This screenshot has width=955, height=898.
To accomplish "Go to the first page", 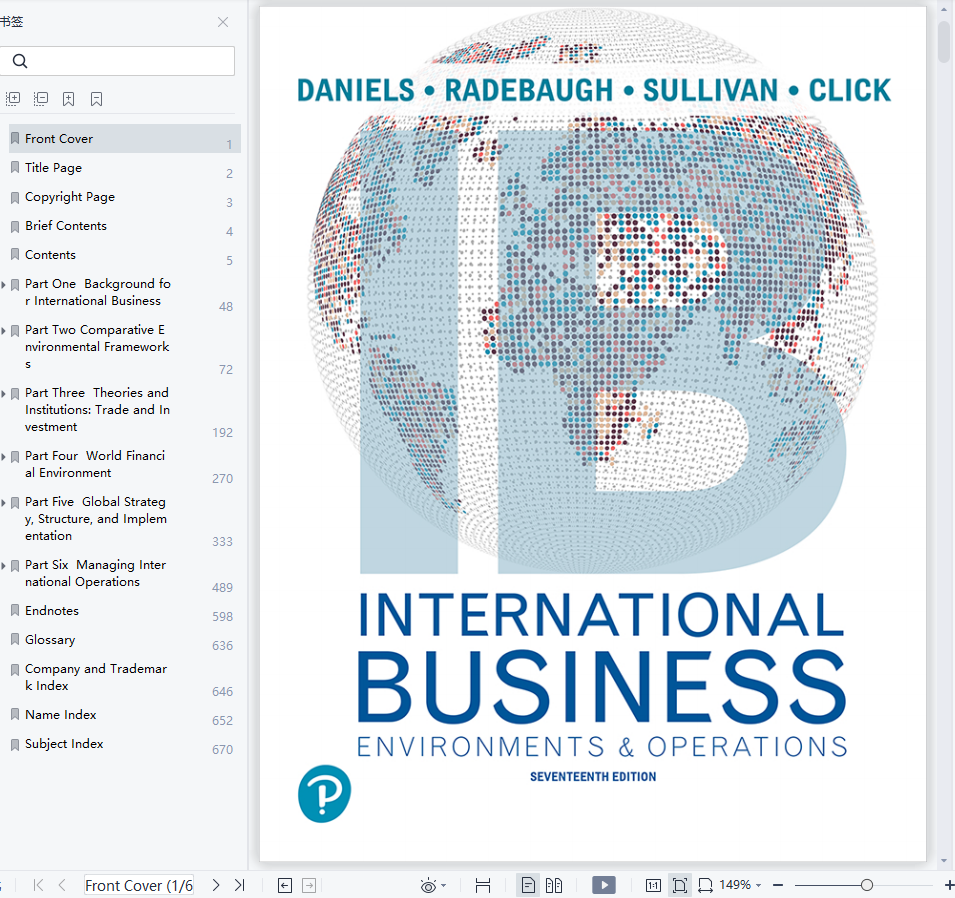I will [38, 885].
